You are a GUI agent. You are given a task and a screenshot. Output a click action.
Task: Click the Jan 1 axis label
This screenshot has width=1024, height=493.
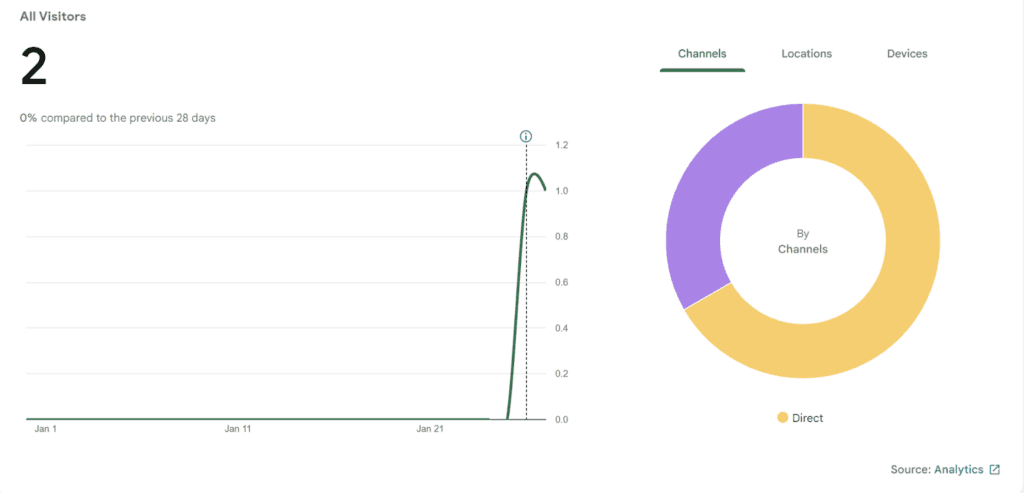click(x=45, y=429)
